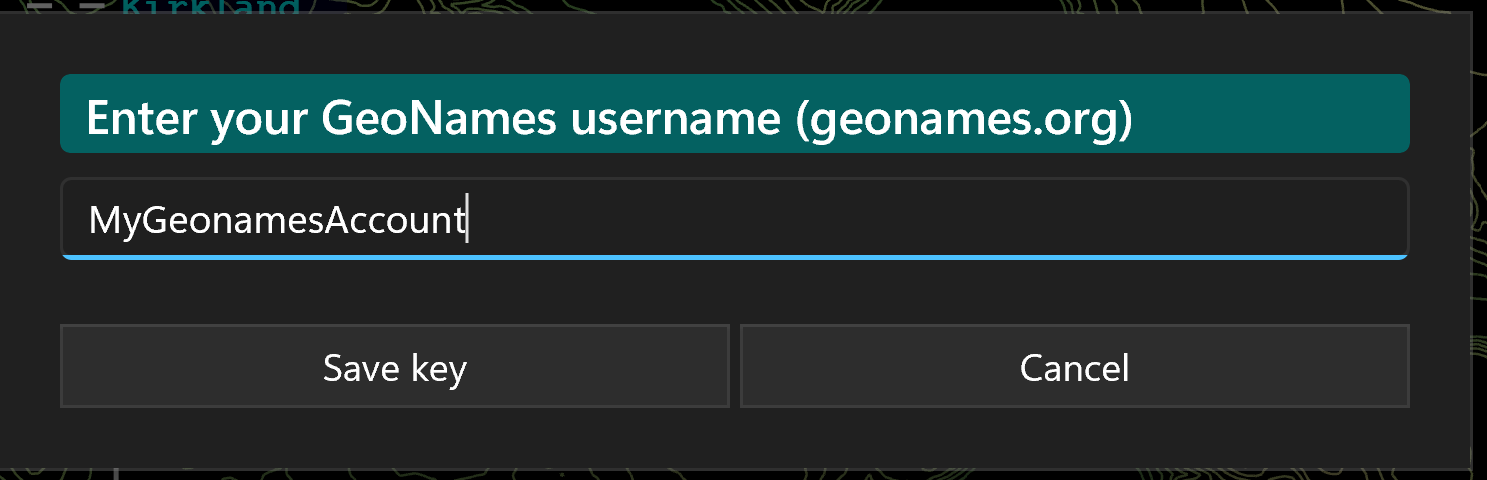Cancel the GeoNames username dialog

point(1075,366)
